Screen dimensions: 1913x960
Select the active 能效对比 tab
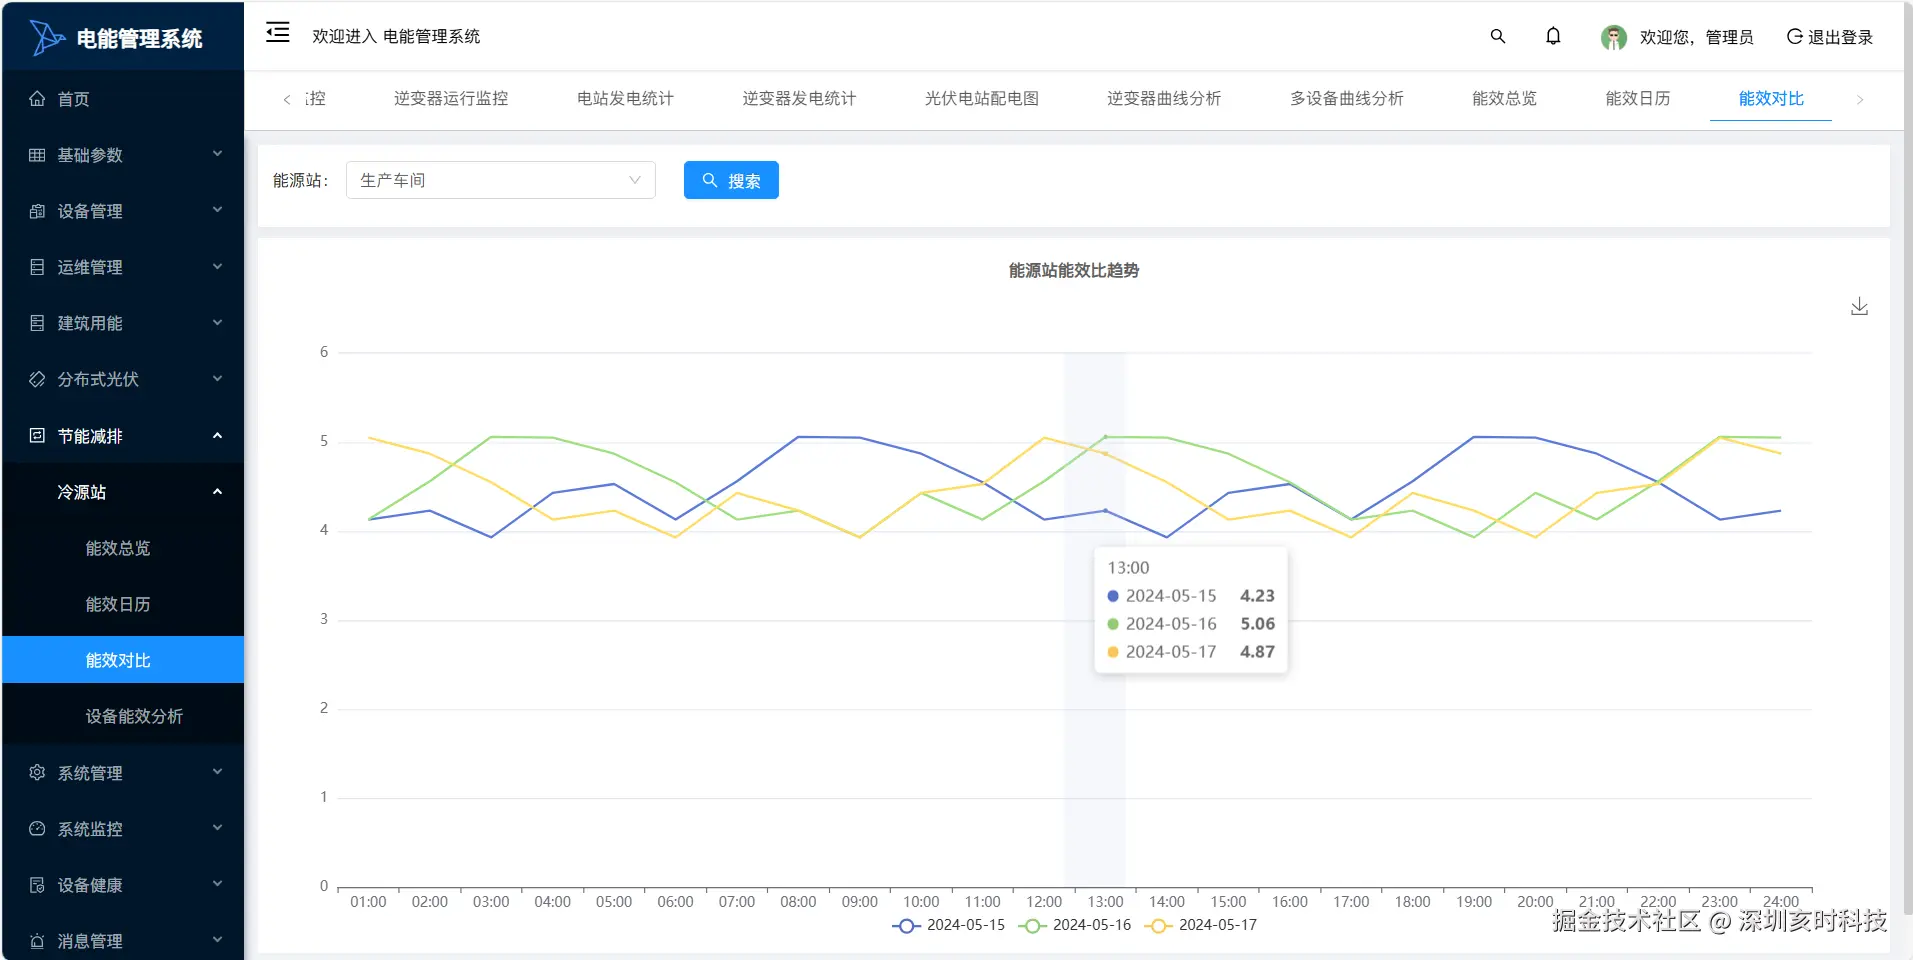(1771, 98)
